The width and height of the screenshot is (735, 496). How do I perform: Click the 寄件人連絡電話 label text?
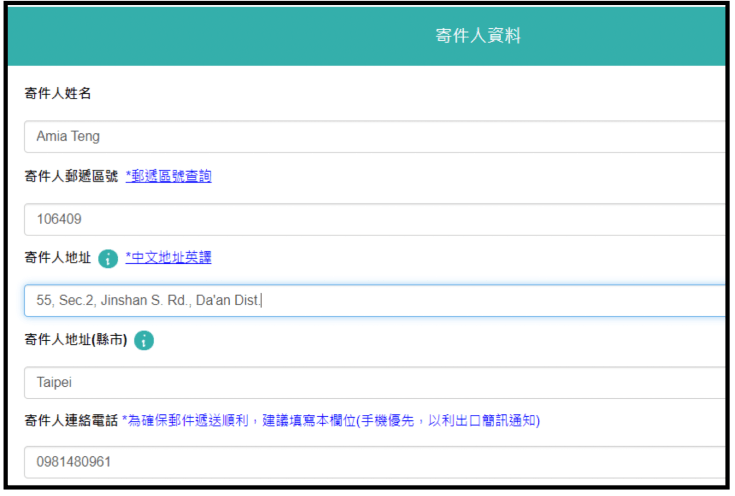(x=71, y=421)
